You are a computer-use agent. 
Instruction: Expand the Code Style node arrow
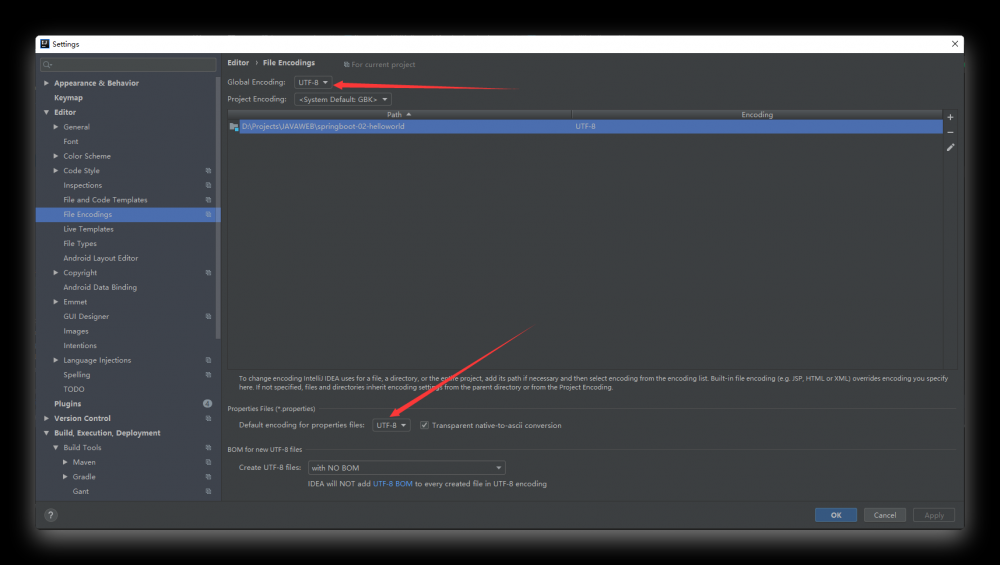pos(55,171)
